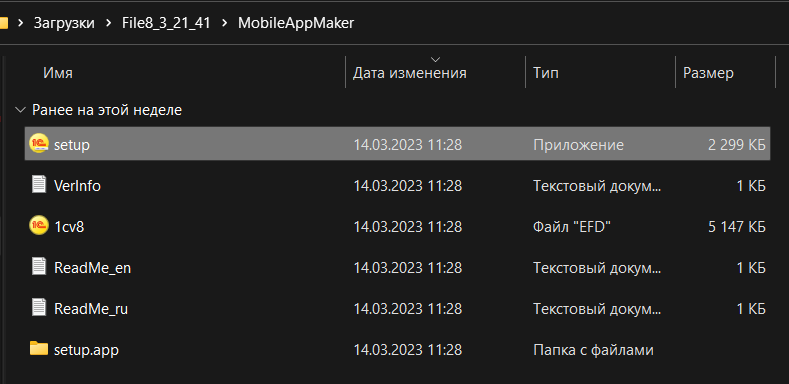Click the VerInfo text document icon
This screenshot has height=384, width=789.
[x=39, y=185]
